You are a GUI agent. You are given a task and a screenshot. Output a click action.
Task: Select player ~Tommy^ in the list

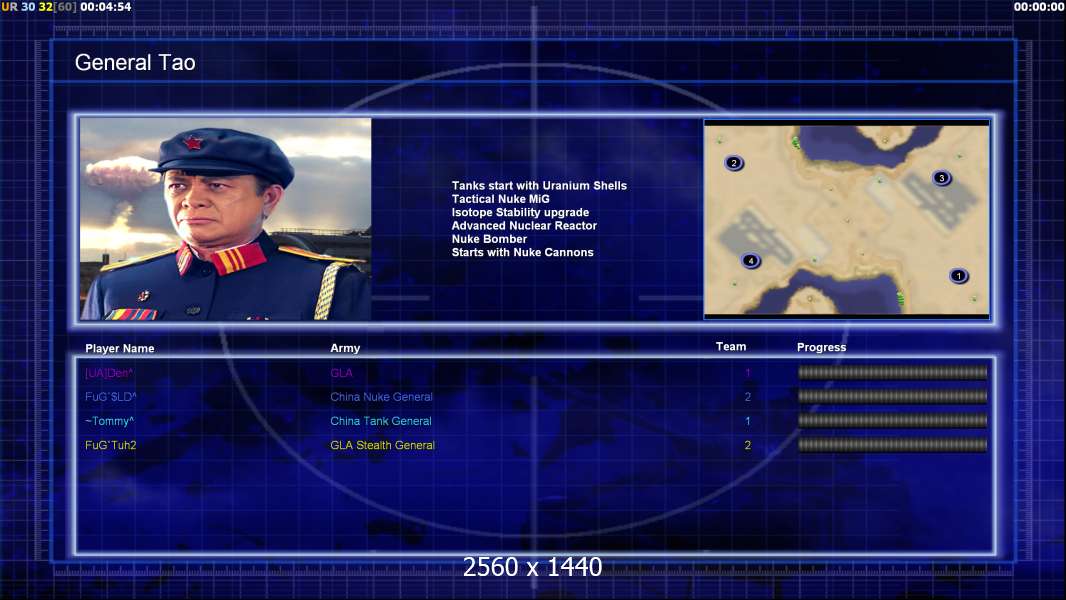[109, 421]
